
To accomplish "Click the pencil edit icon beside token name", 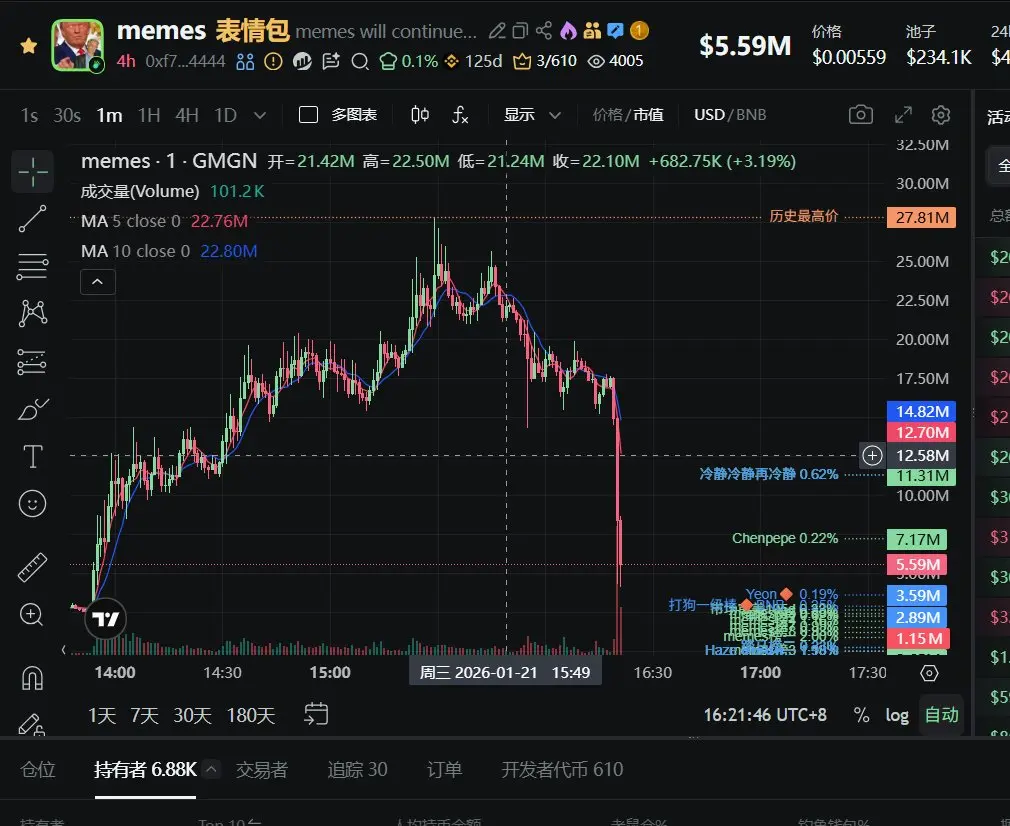I will 497,31.
